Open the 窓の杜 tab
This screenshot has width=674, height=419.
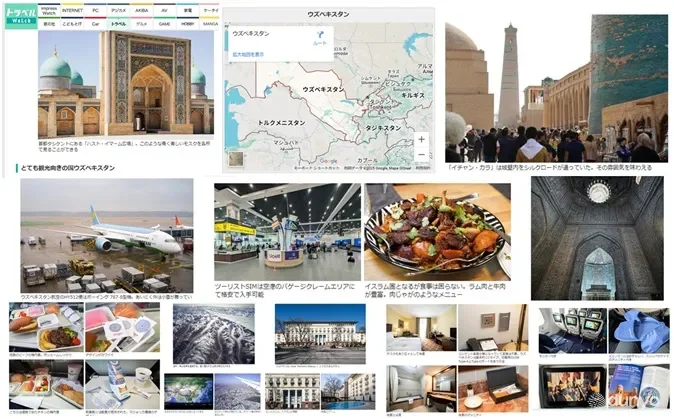coord(49,24)
